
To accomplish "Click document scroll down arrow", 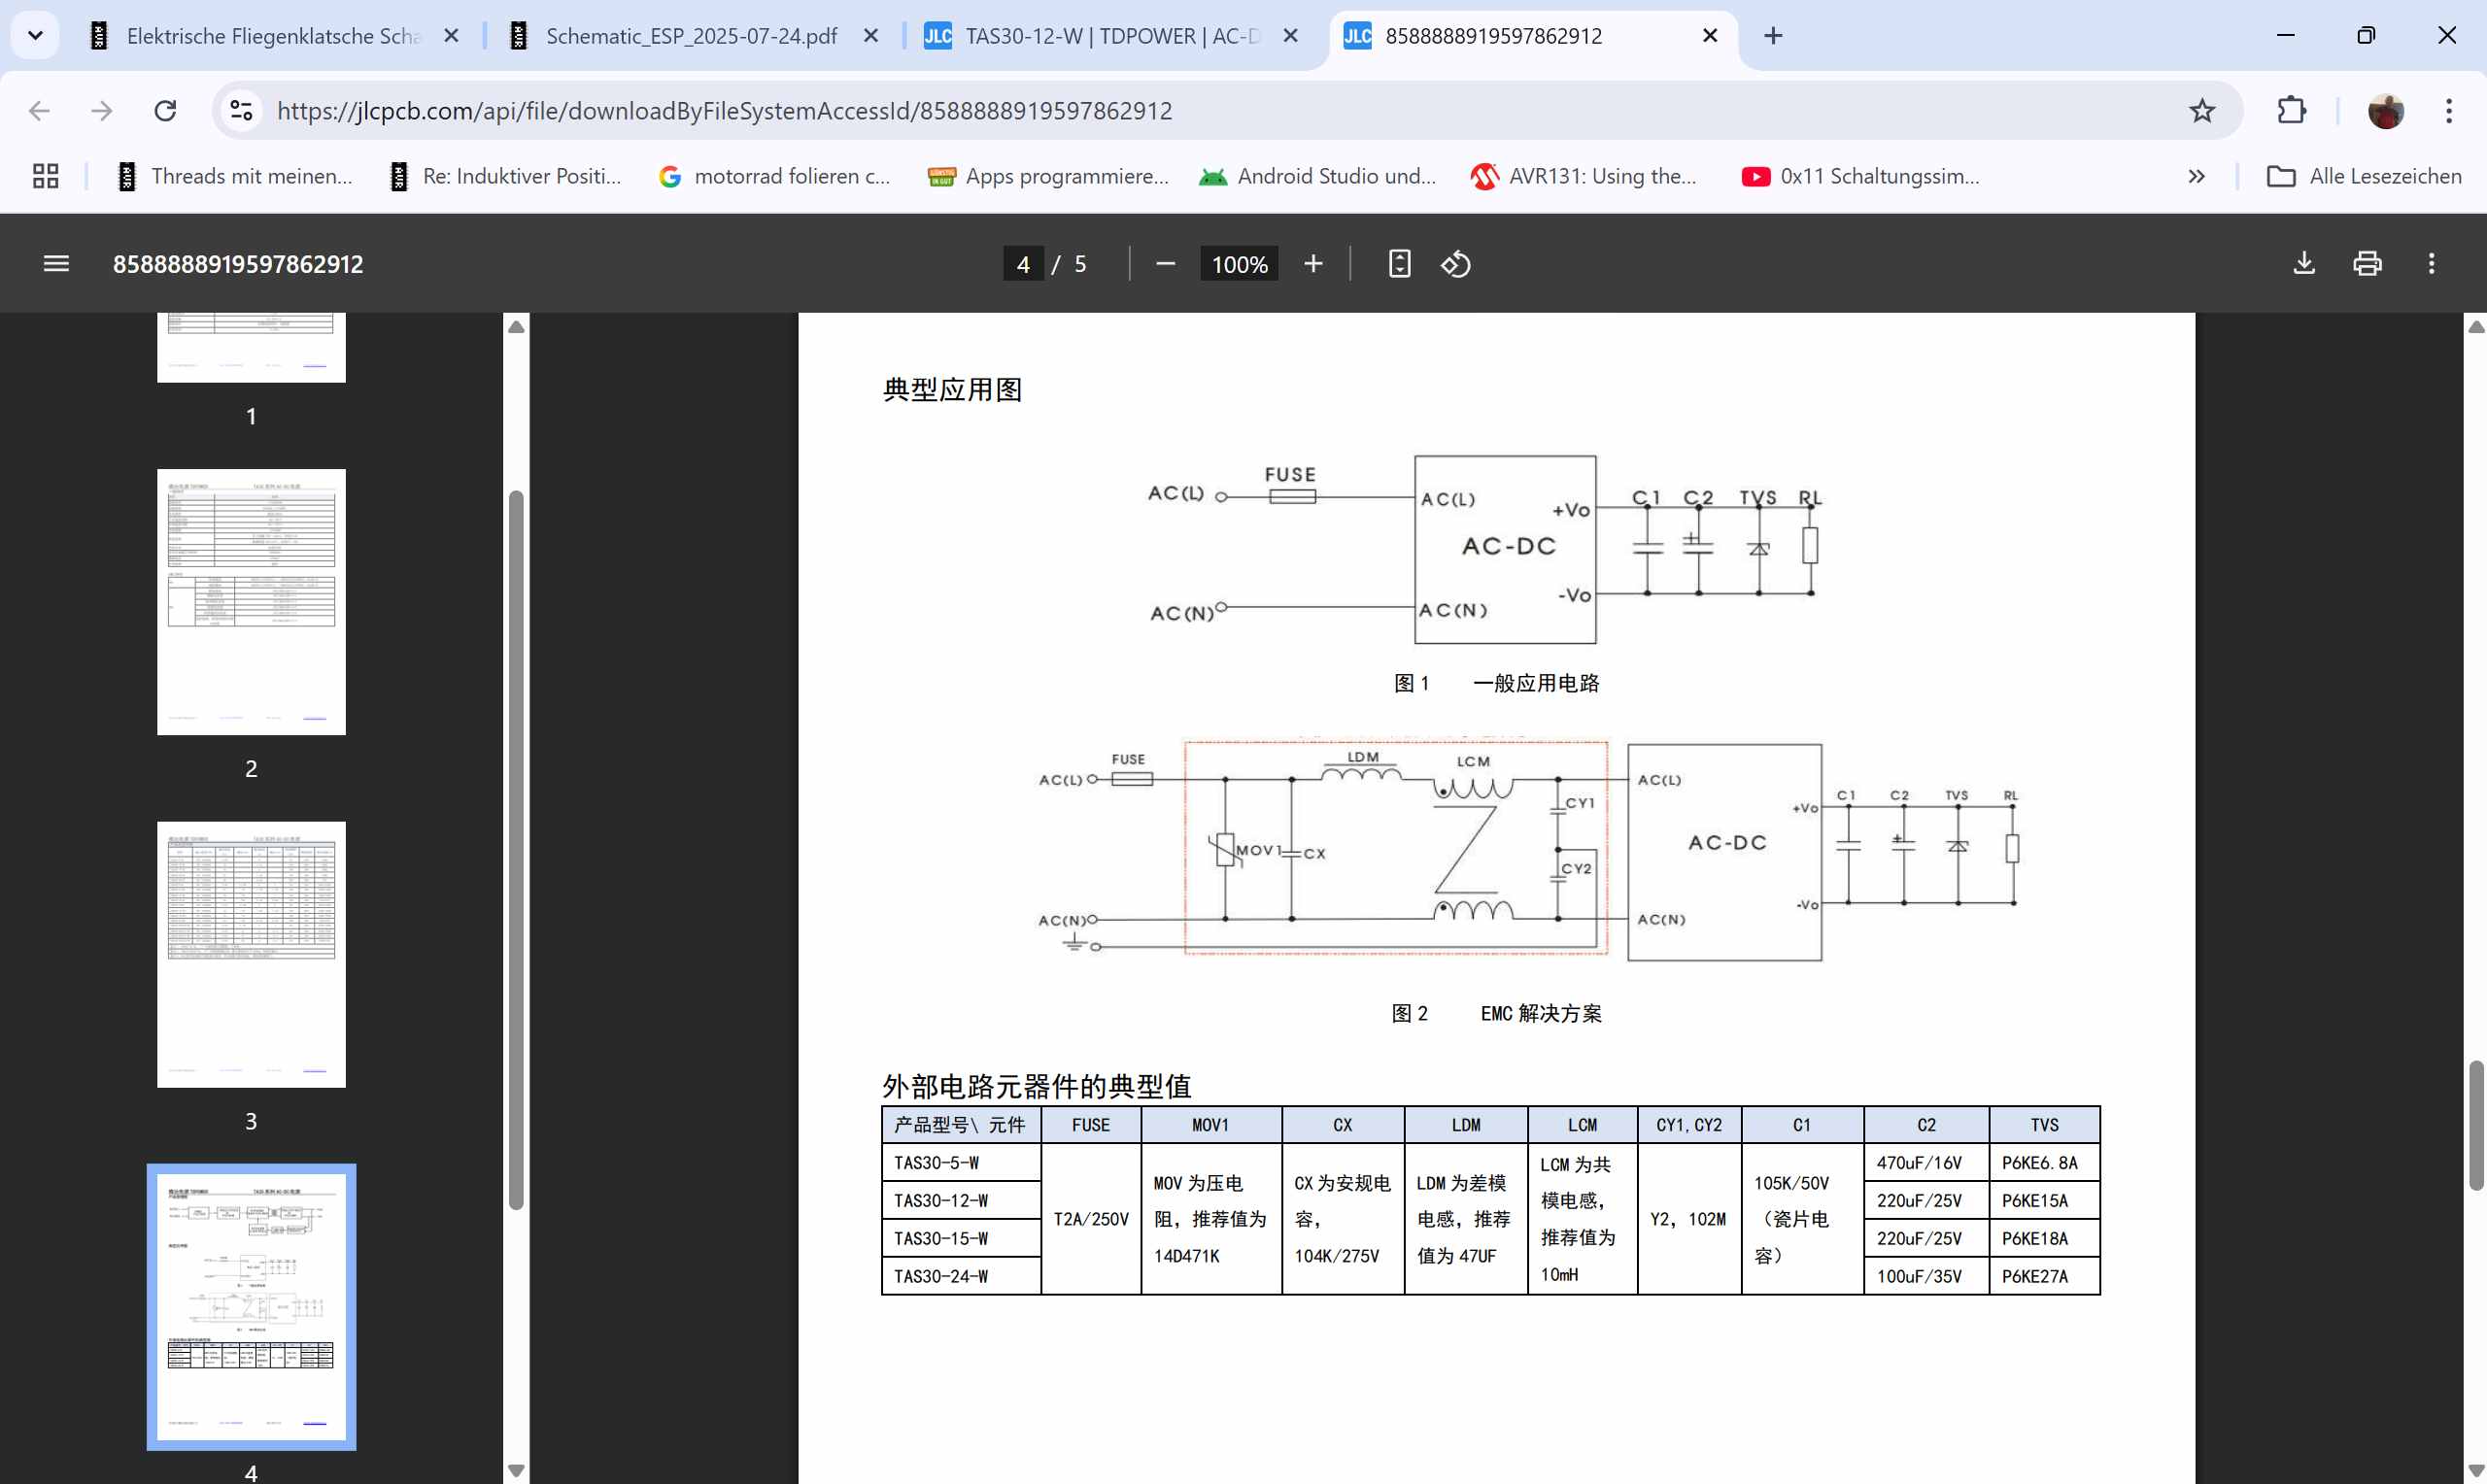I will click(x=2476, y=1471).
